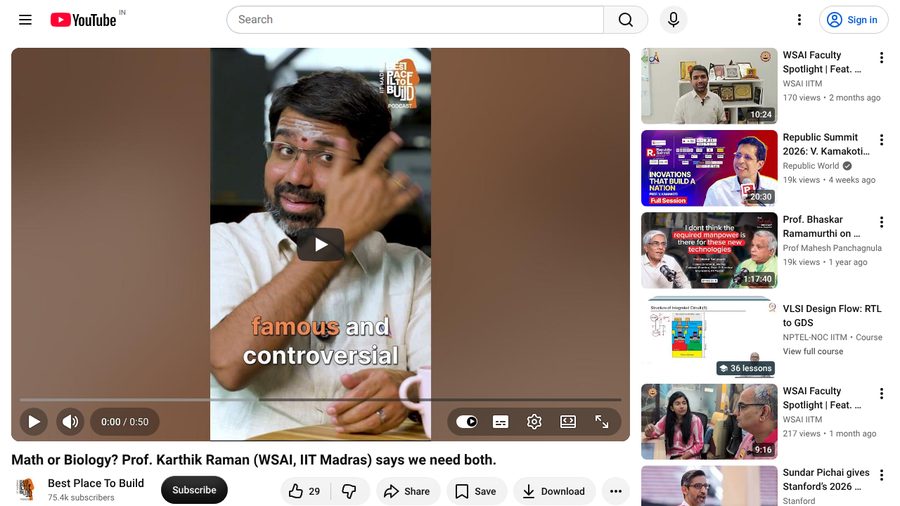900x506 pixels.
Task: Open Prof. Bhaskar Ramamurthi video thumbnail
Action: click(709, 250)
